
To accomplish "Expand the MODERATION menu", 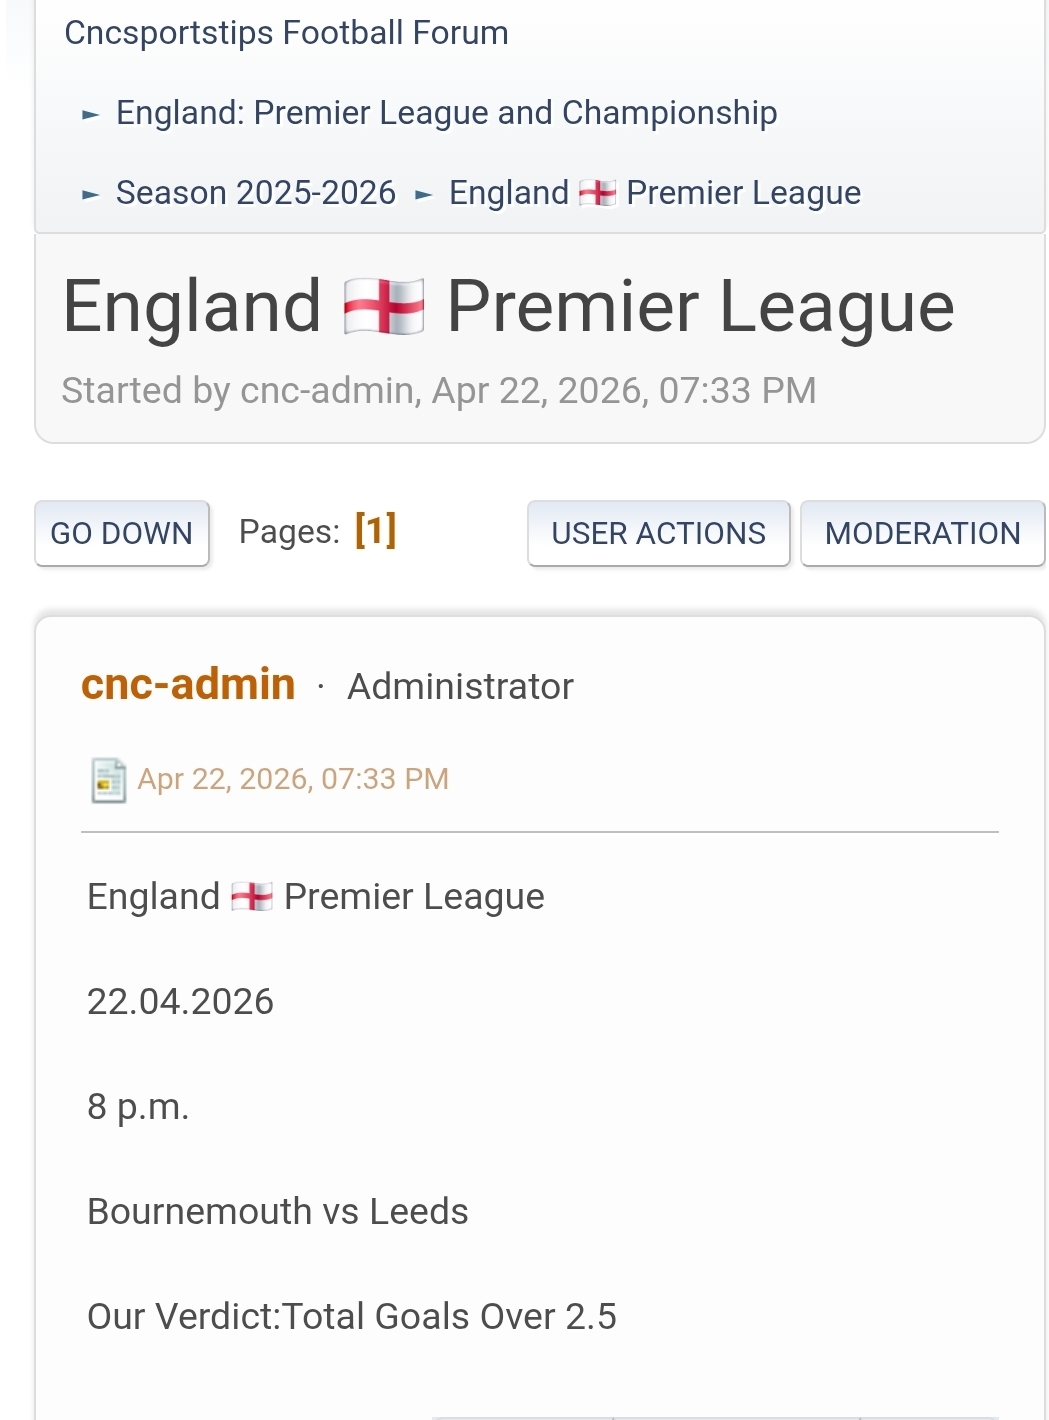I will click(922, 533).
